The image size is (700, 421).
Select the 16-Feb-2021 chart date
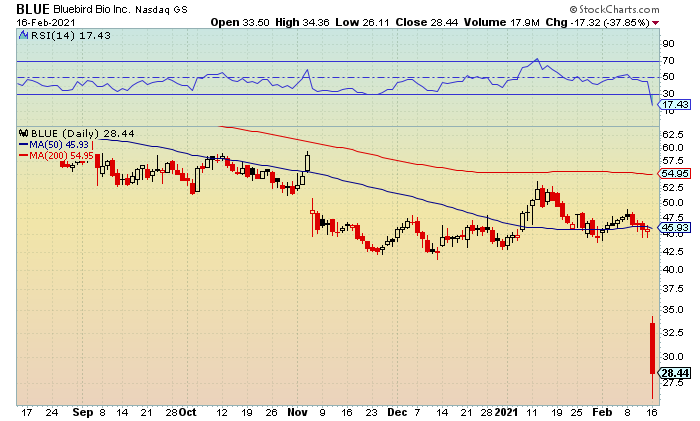click(x=46, y=22)
